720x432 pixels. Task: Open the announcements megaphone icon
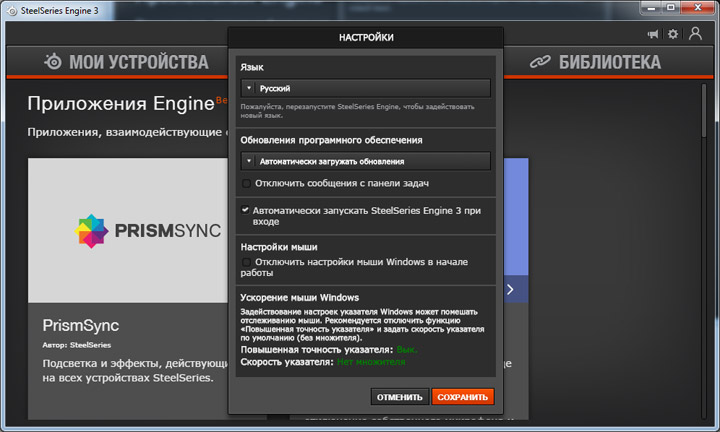[652, 34]
